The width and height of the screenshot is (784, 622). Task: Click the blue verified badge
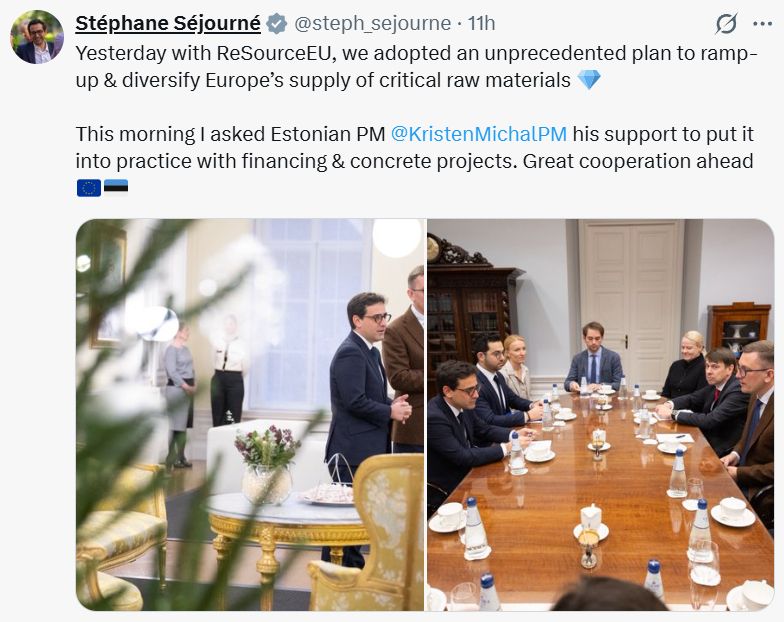276,24
